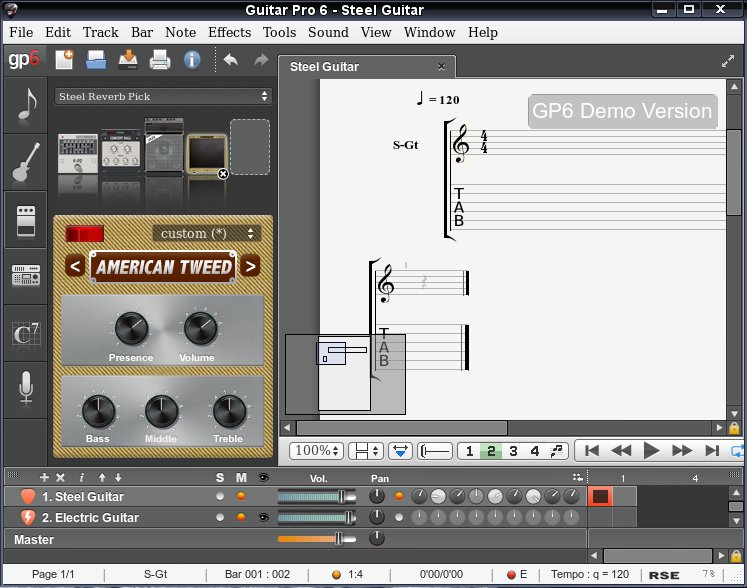747x588 pixels.
Task: Delete track with the X icon
Action: [61, 477]
